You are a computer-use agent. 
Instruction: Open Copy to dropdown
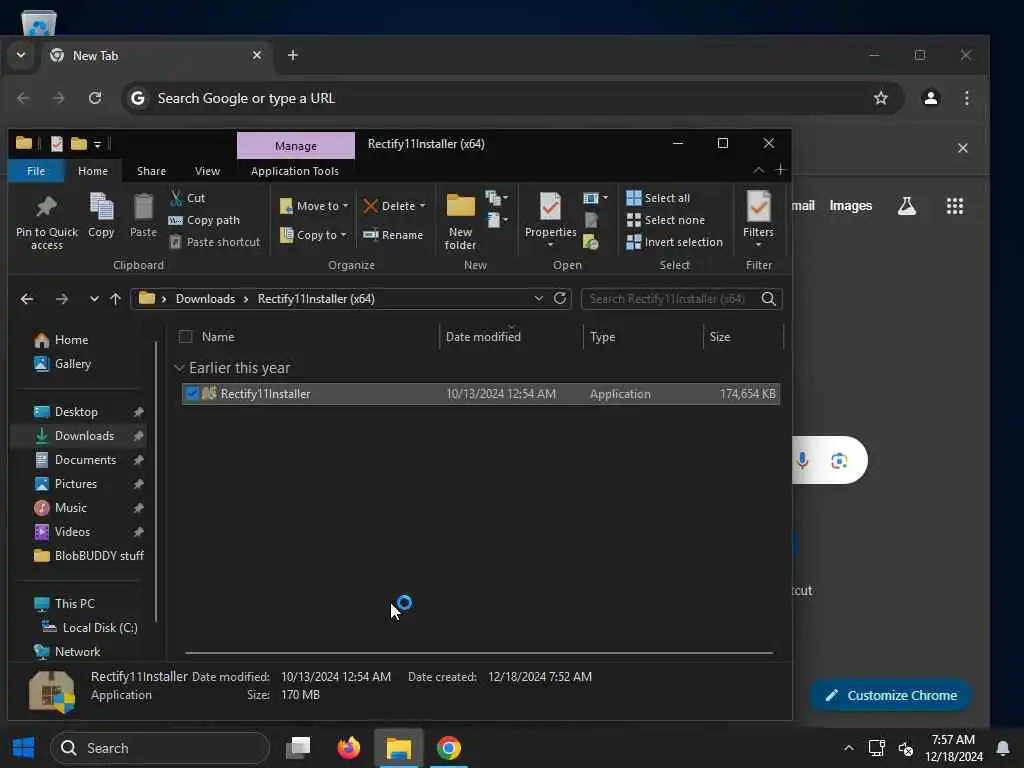point(313,235)
